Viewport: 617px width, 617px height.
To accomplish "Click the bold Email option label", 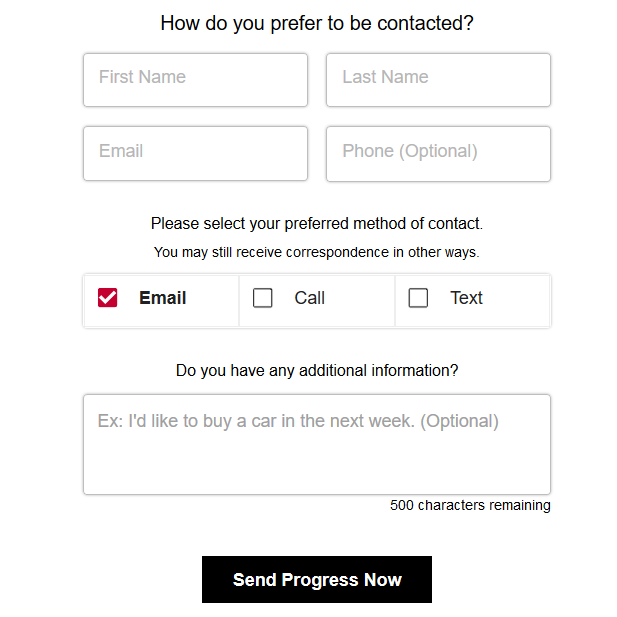I will point(163,298).
